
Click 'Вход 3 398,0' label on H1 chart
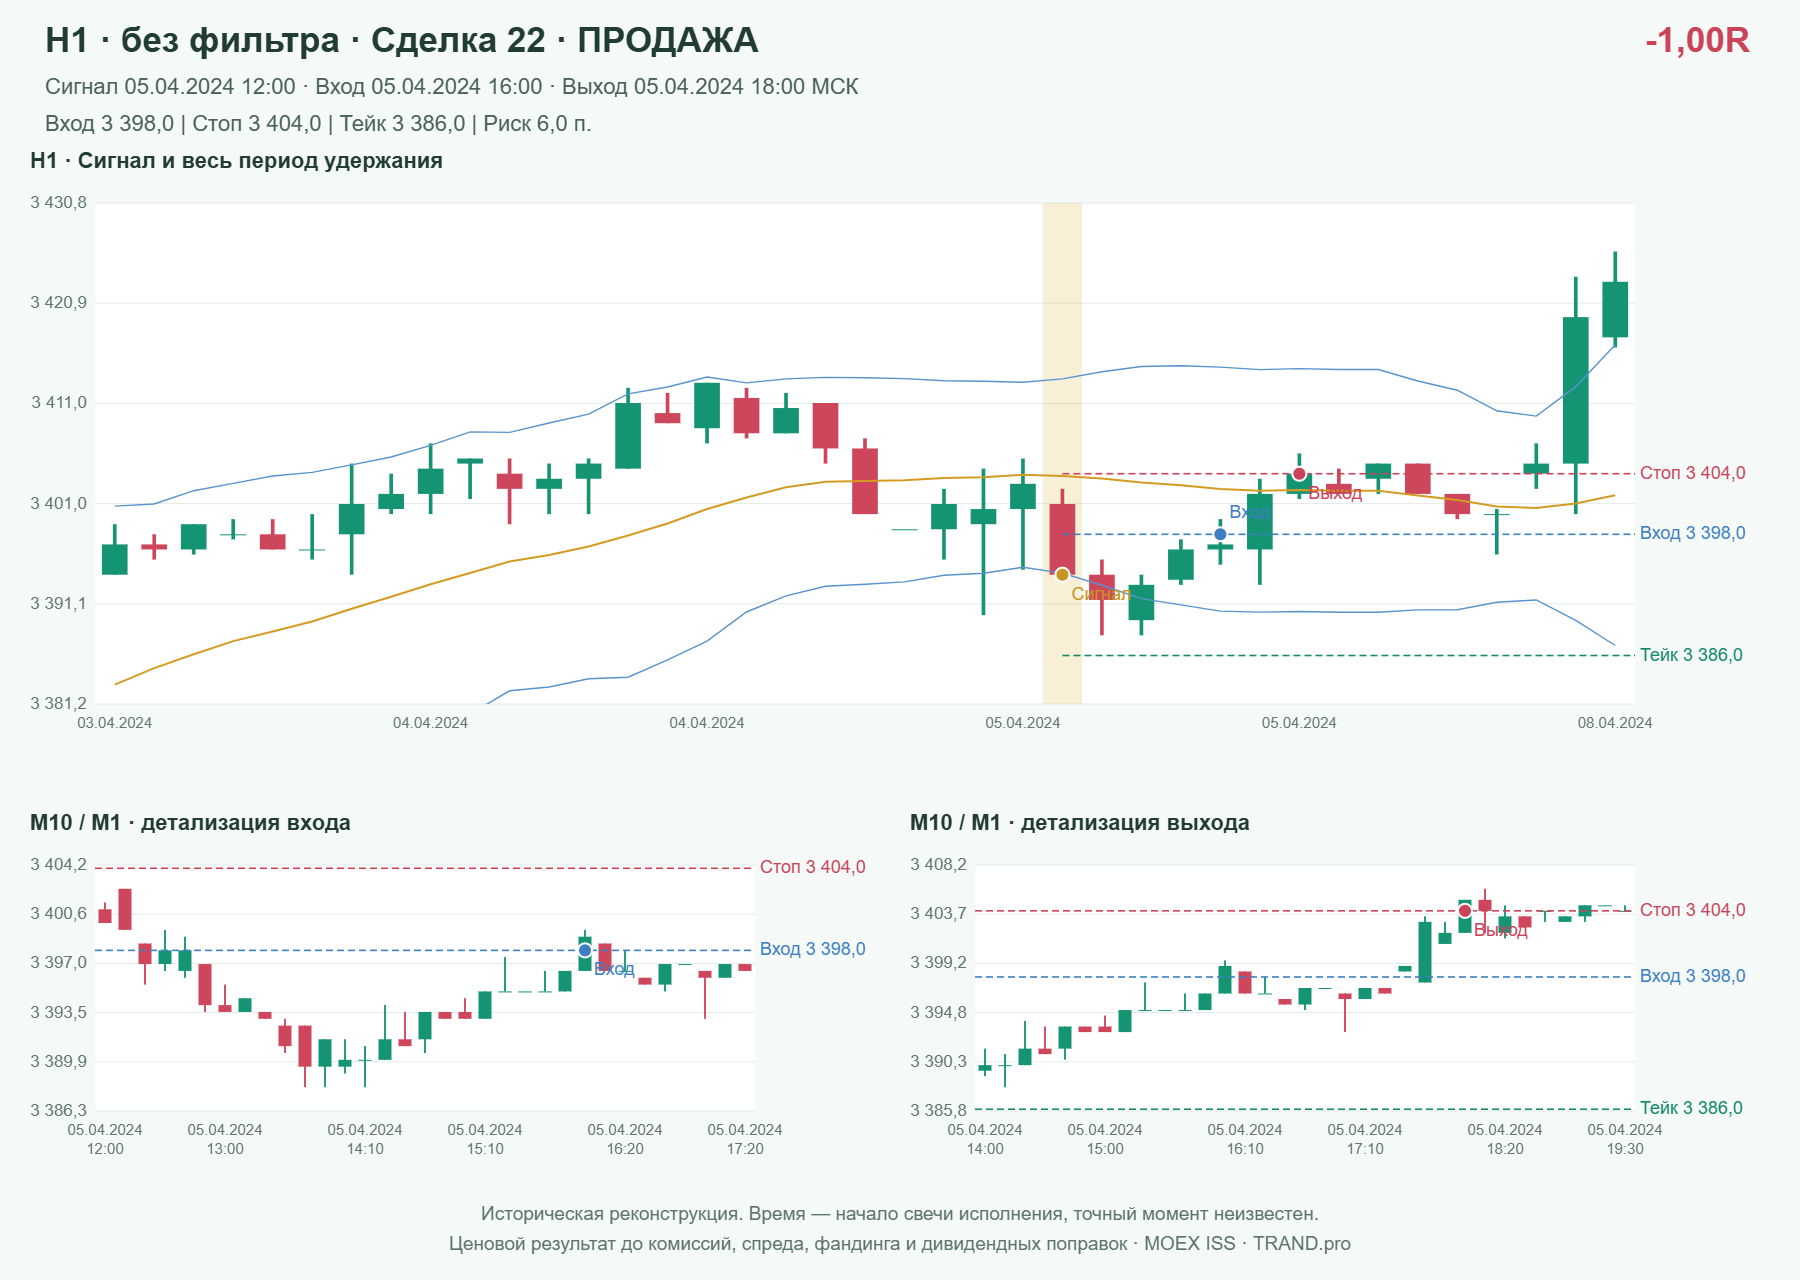tap(1693, 533)
